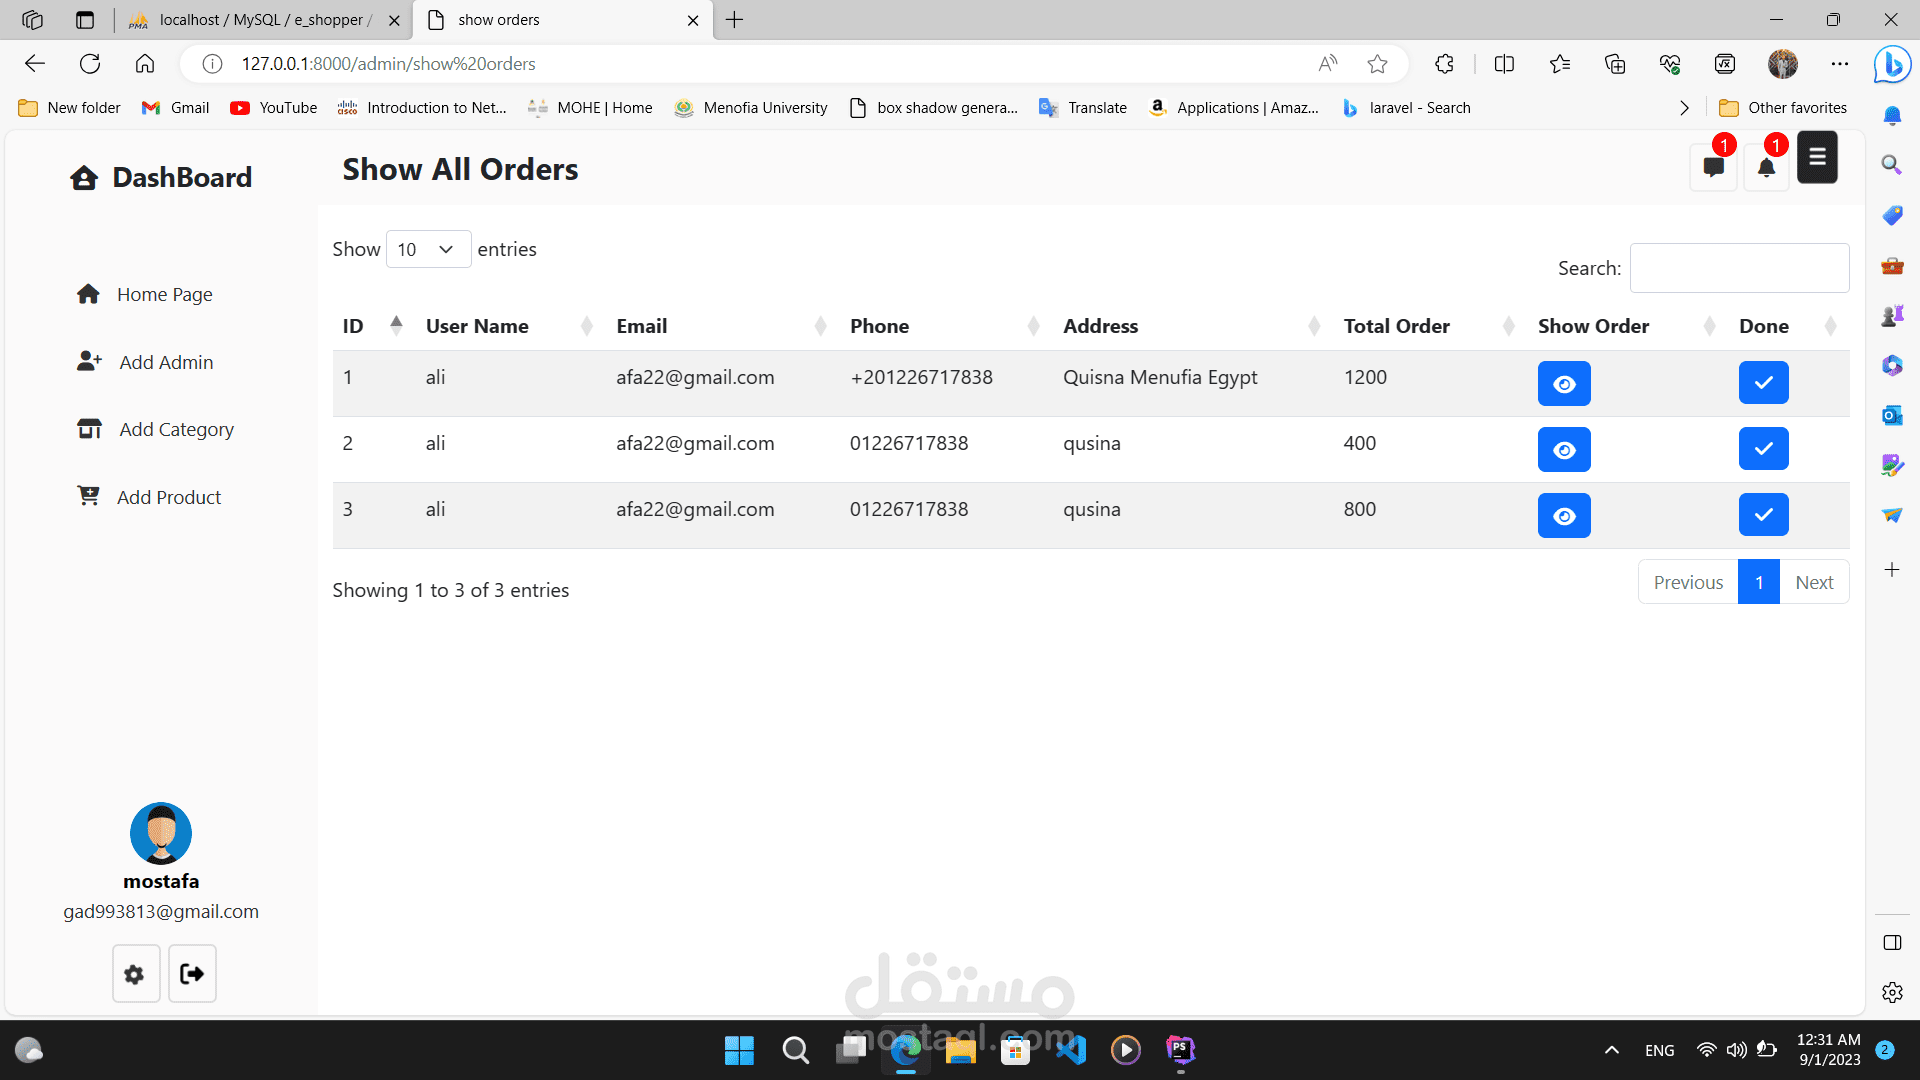Mark order 3 as done checkmark
The image size is (1920, 1080).
point(1763,515)
